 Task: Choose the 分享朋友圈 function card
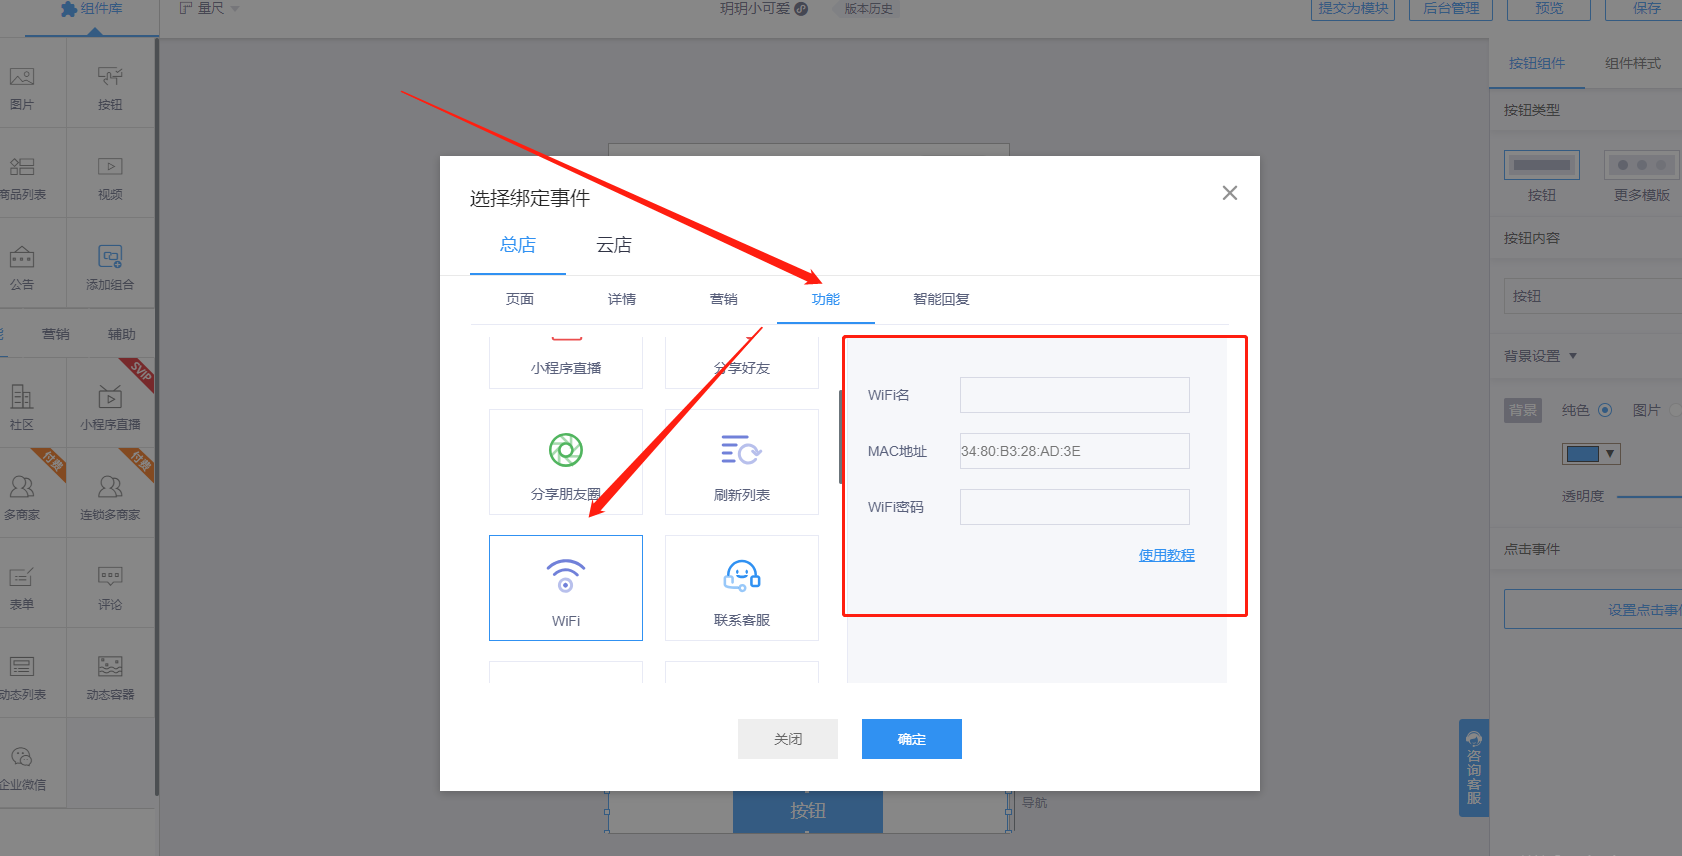[x=566, y=462]
